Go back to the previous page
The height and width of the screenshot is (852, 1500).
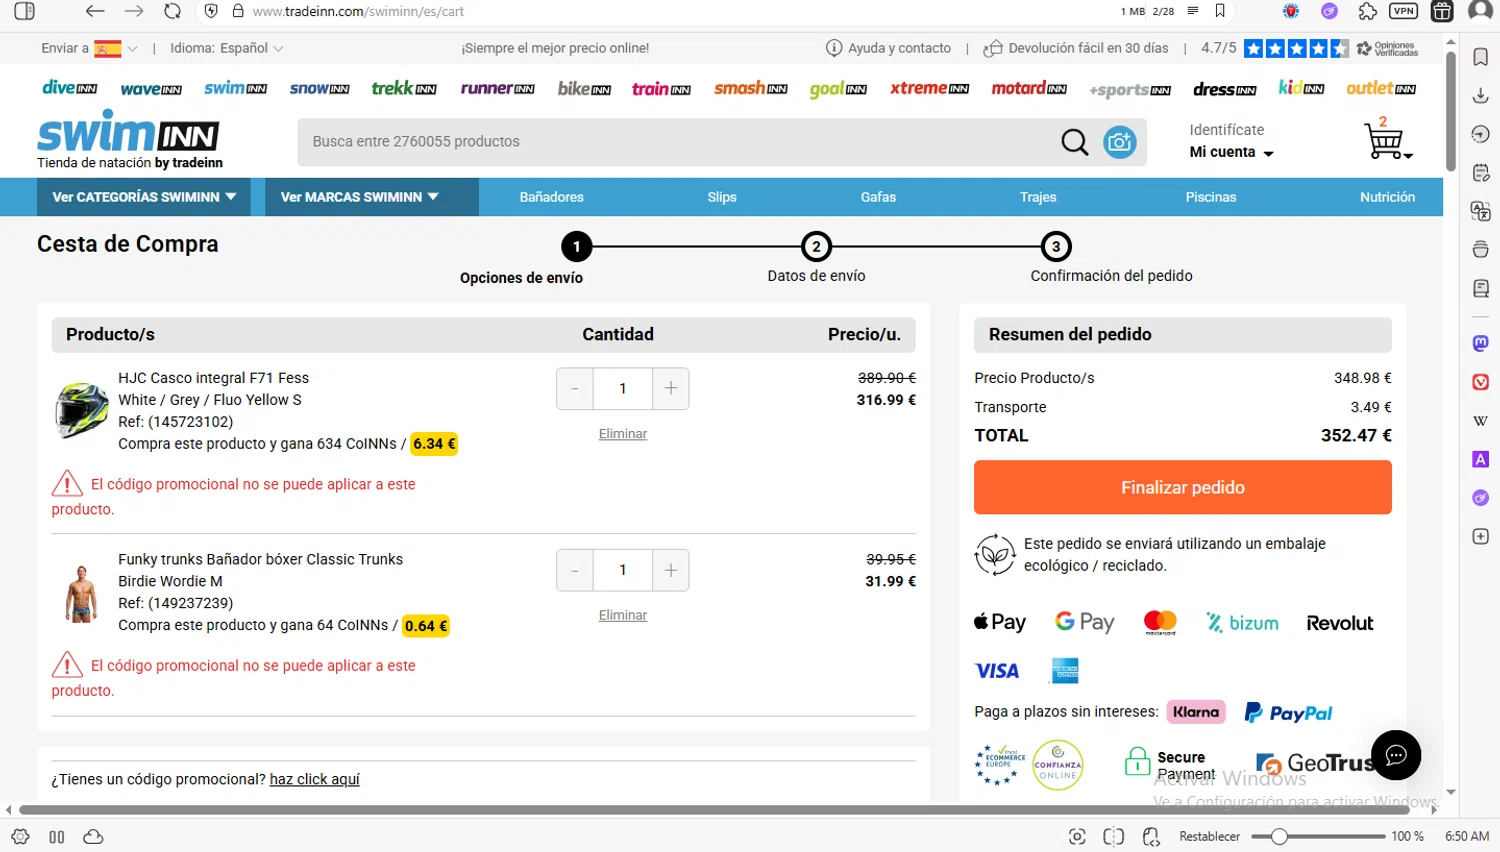pos(95,11)
